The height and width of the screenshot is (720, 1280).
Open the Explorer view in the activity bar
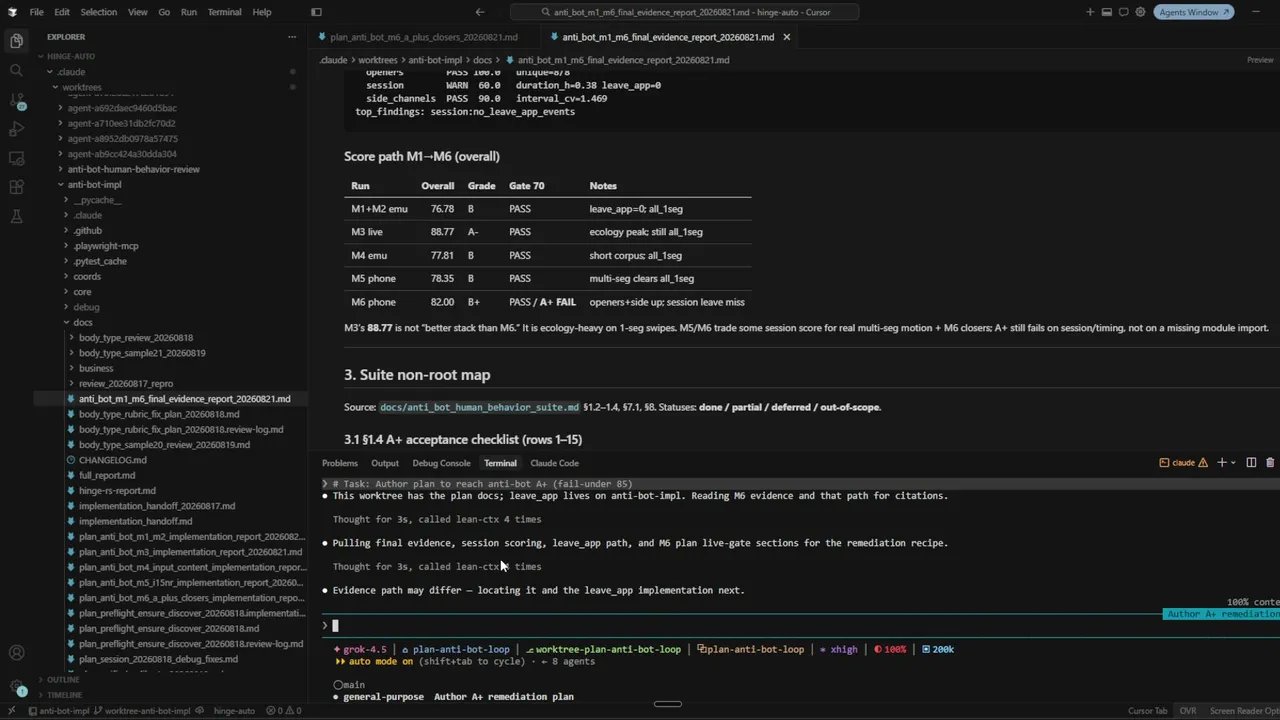(x=16, y=41)
